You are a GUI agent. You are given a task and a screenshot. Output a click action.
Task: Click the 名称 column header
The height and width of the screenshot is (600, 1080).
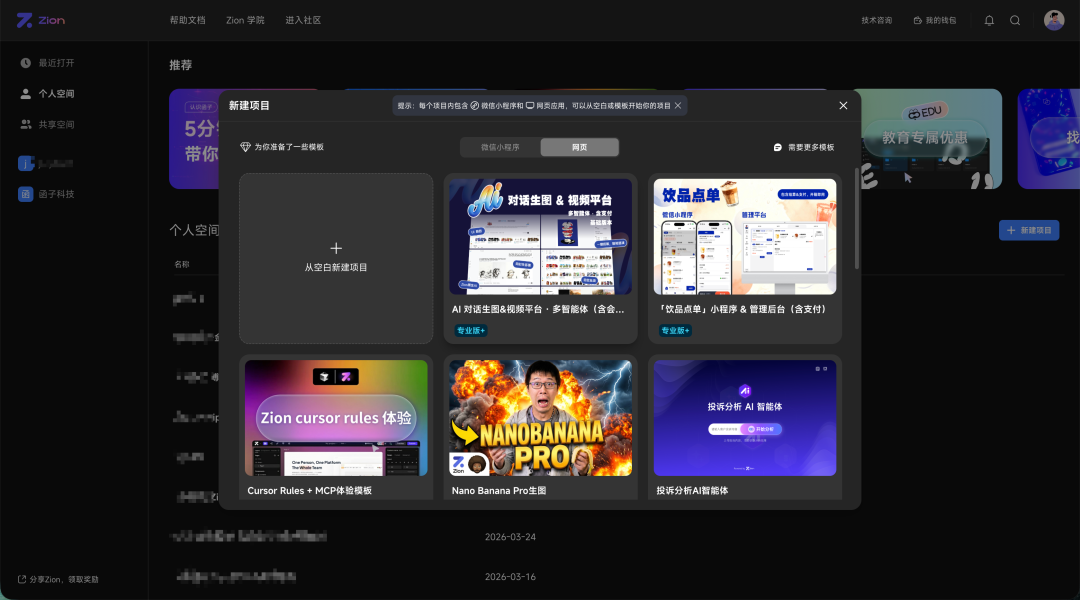pos(182,265)
